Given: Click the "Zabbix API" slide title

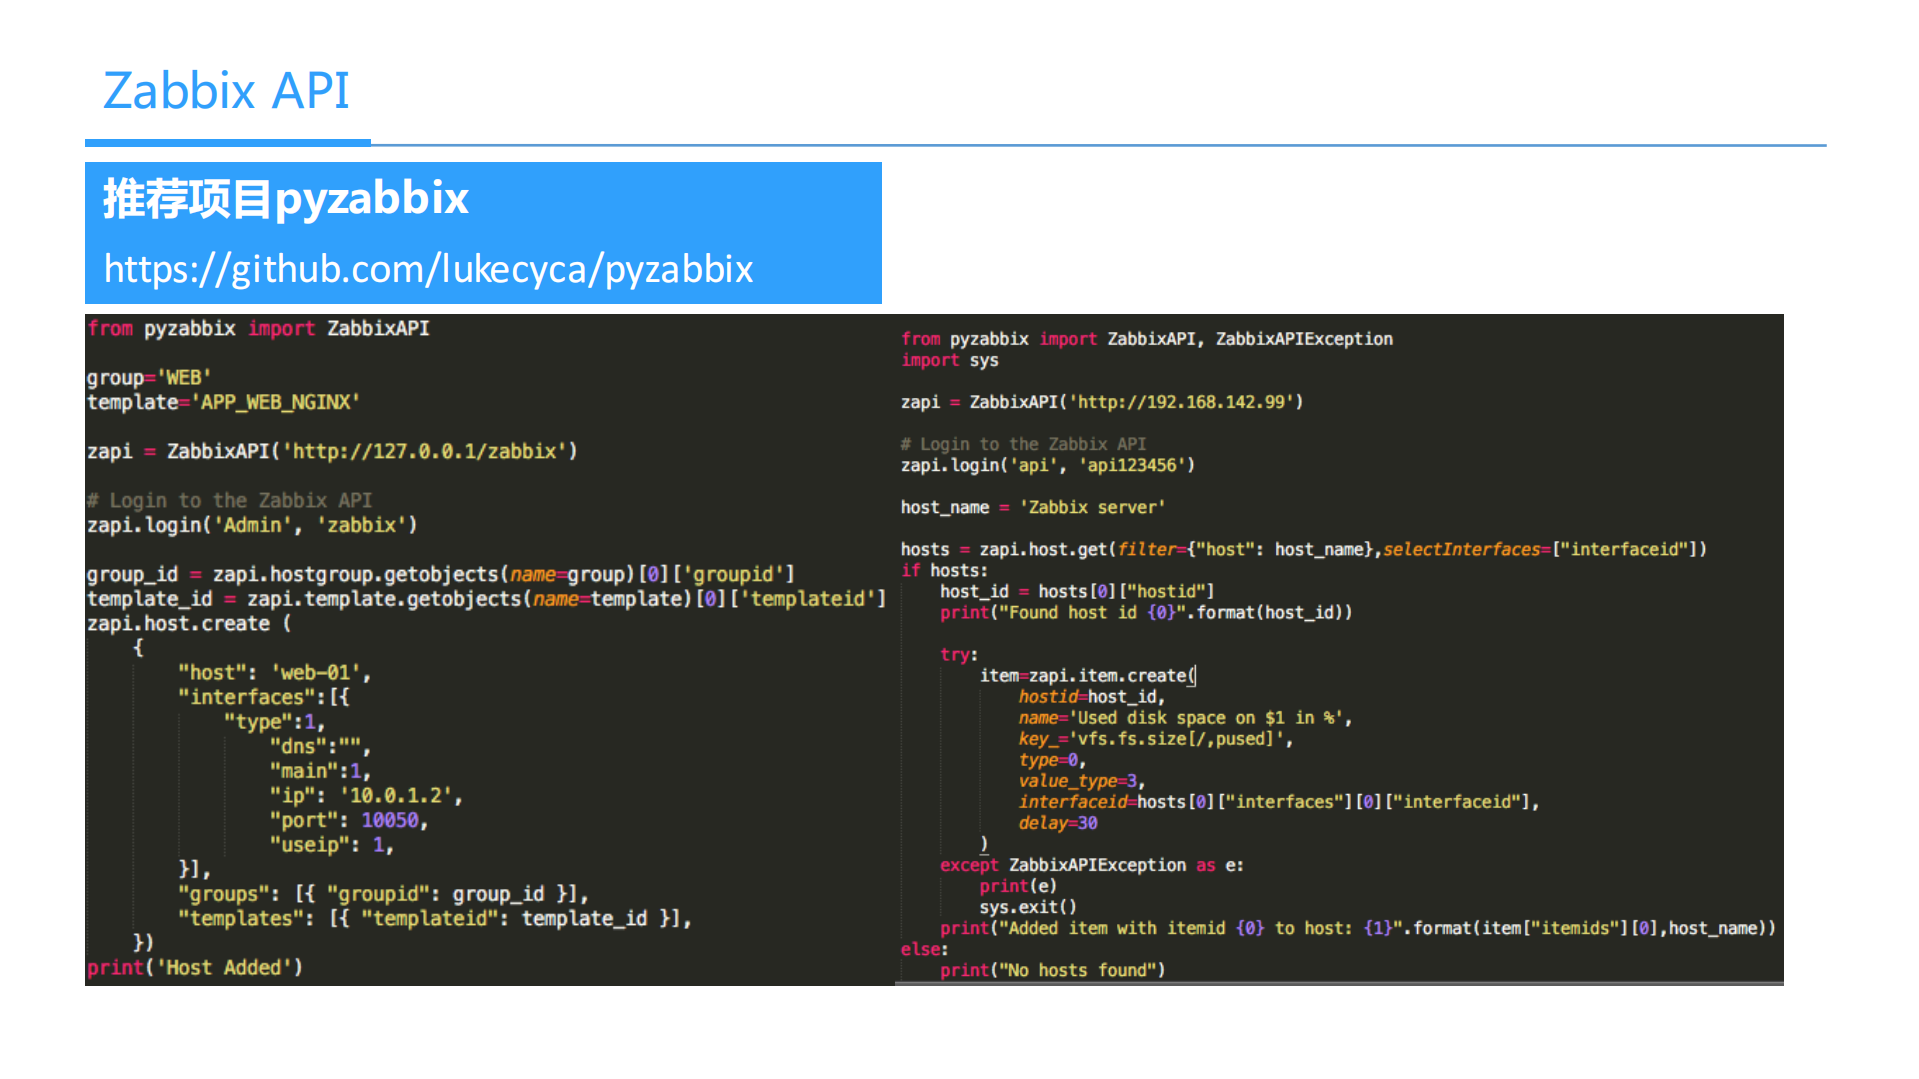Looking at the screenshot, I should (226, 91).
